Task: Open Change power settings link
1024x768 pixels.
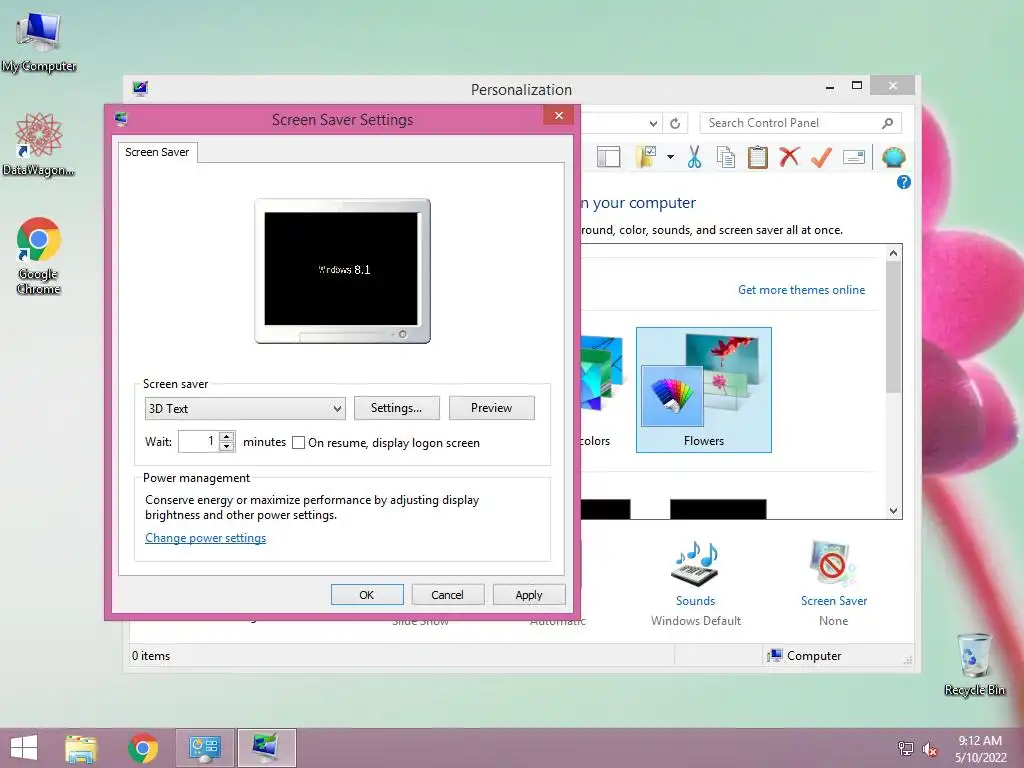Action: [206, 538]
